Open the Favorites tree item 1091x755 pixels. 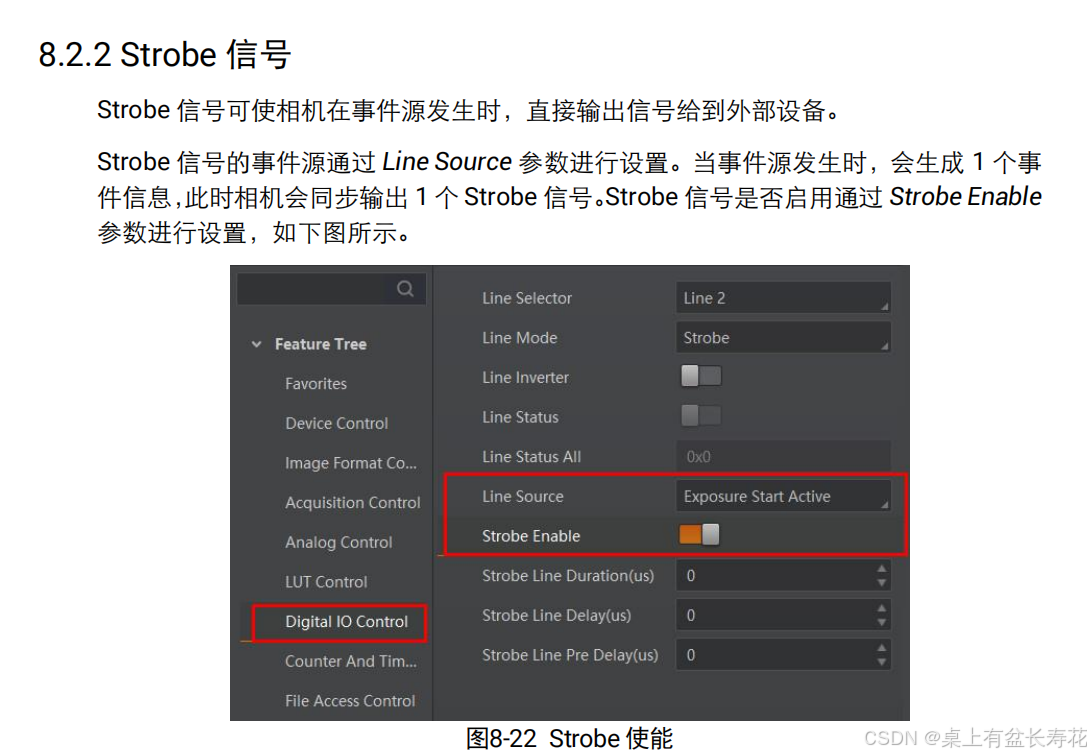point(315,383)
